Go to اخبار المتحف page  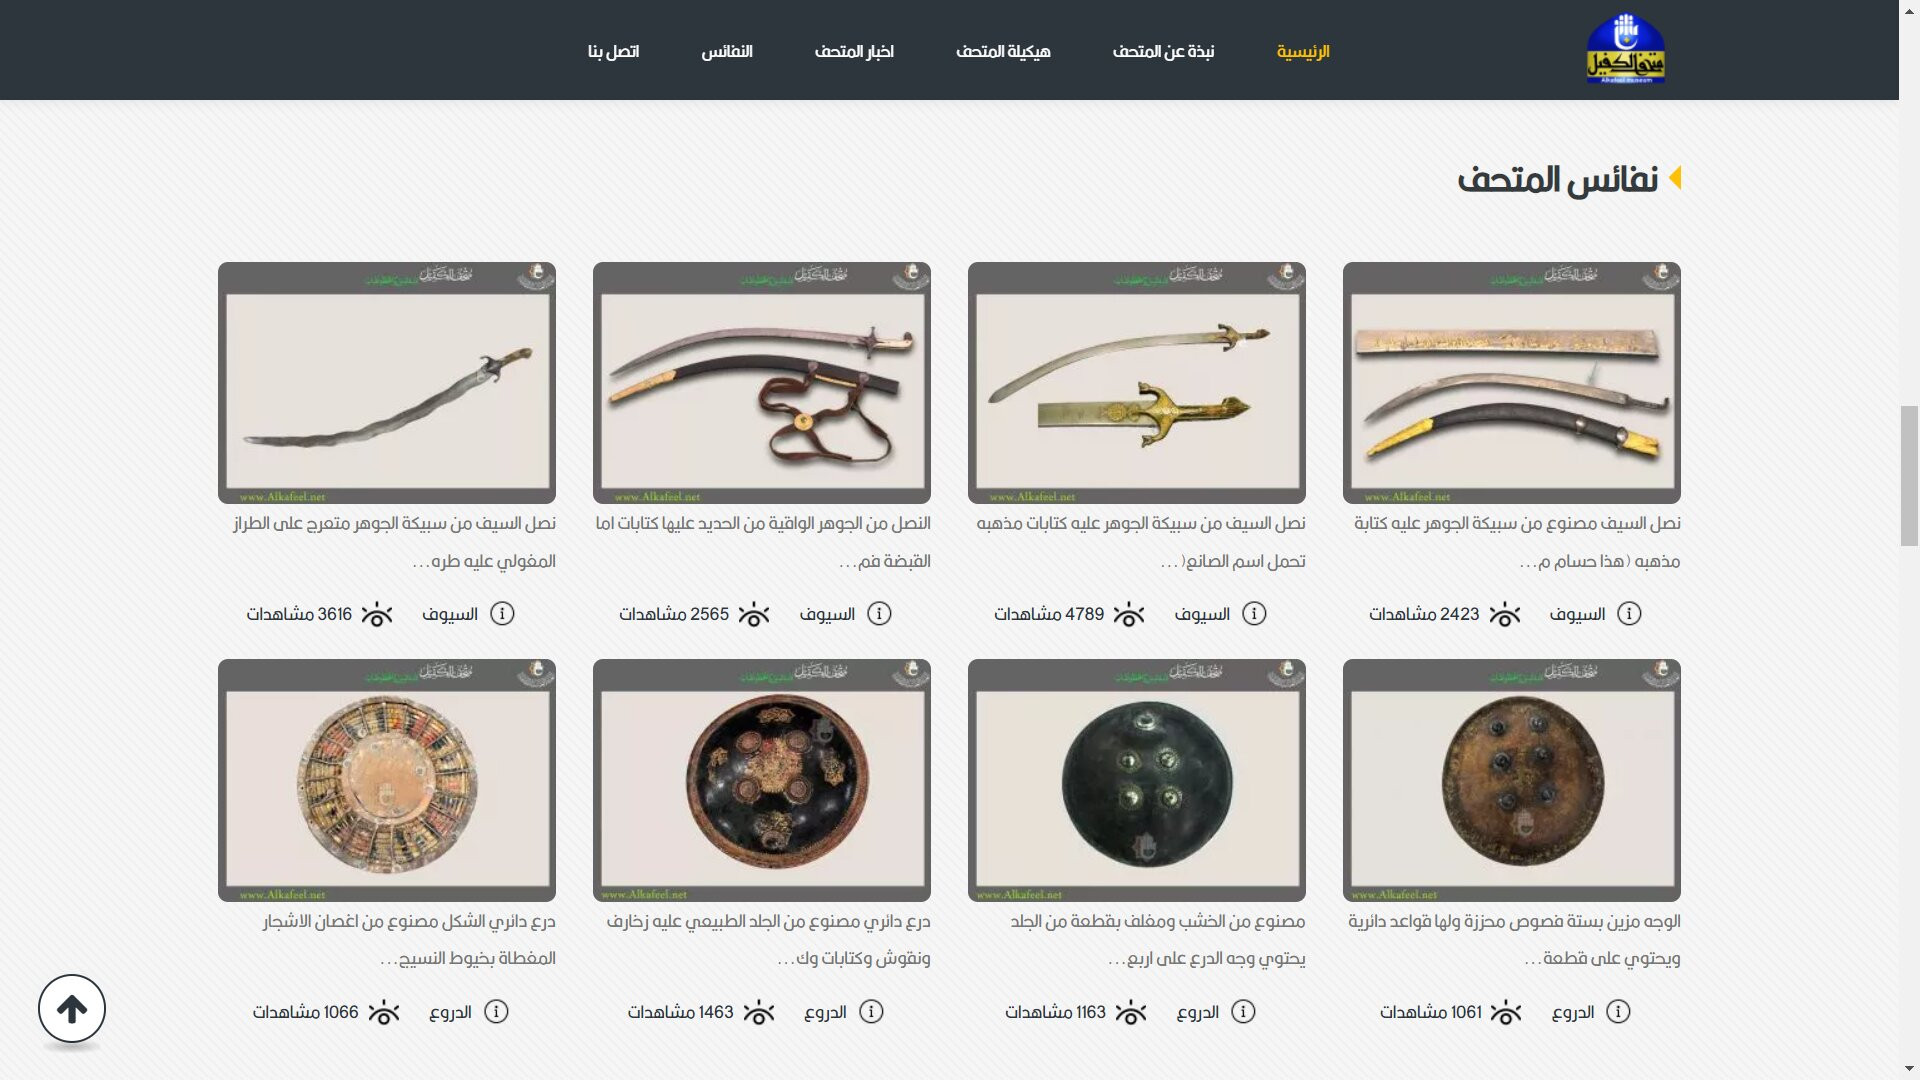[x=854, y=51]
